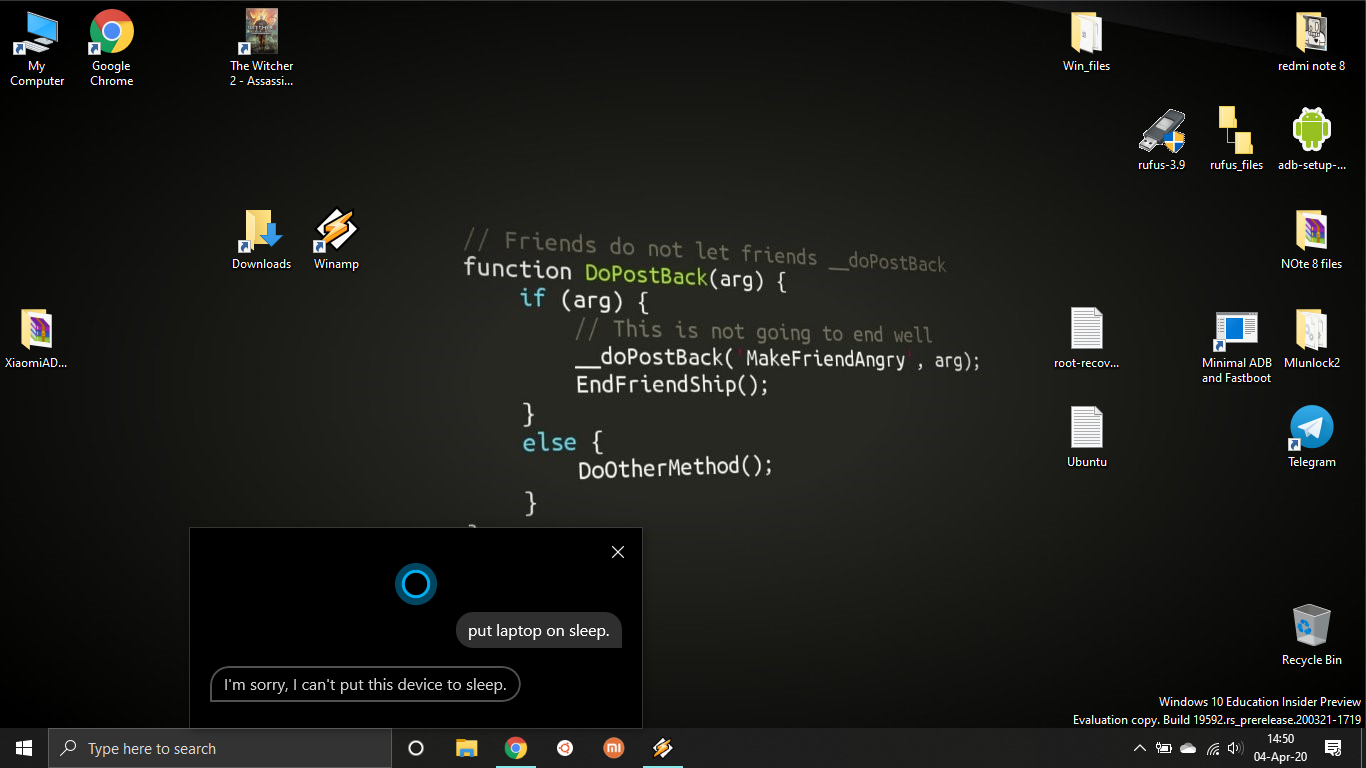Open the Windows Start menu
1366x768 pixels.
click(x=24, y=748)
